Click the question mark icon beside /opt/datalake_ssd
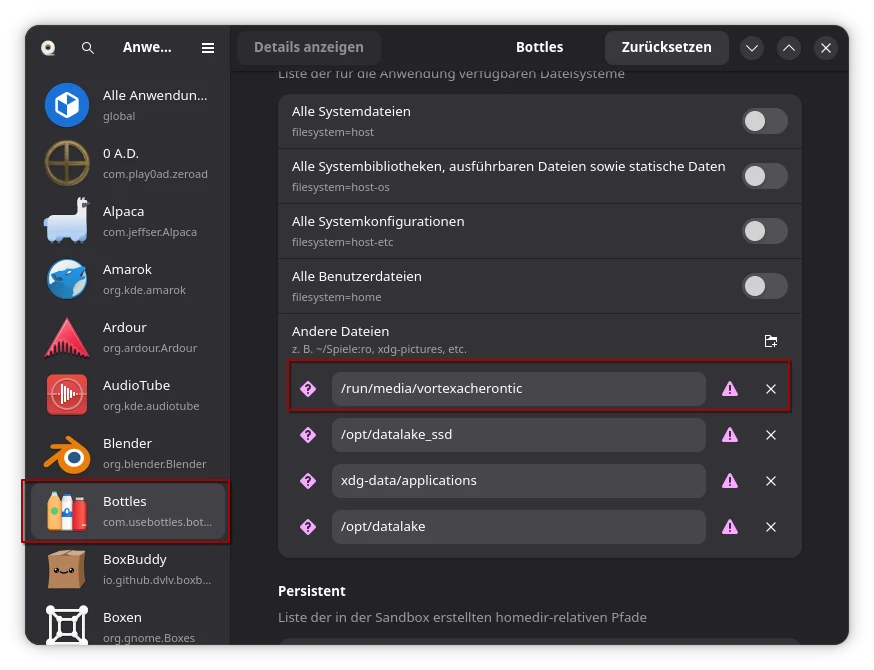Viewport: 874px width, 670px height. 308,435
